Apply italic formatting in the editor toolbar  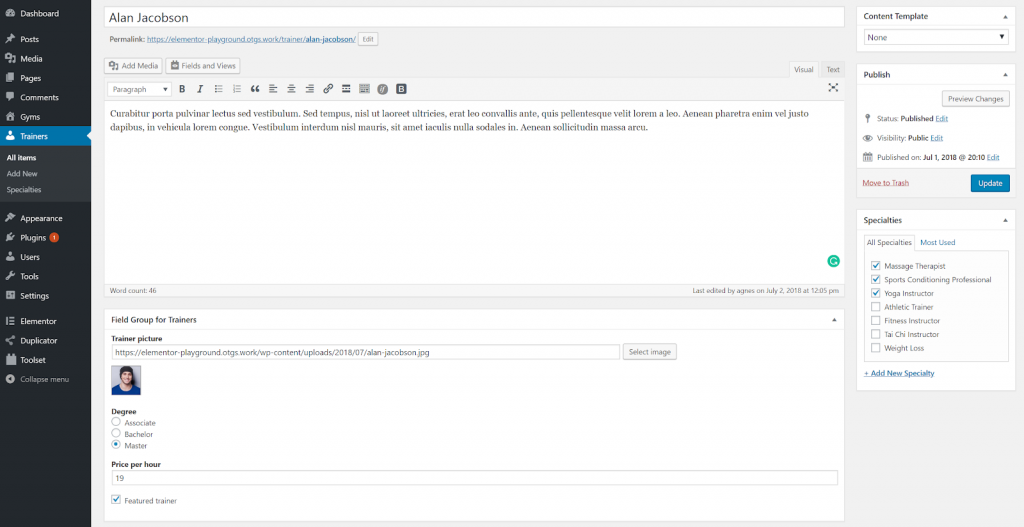coord(200,89)
